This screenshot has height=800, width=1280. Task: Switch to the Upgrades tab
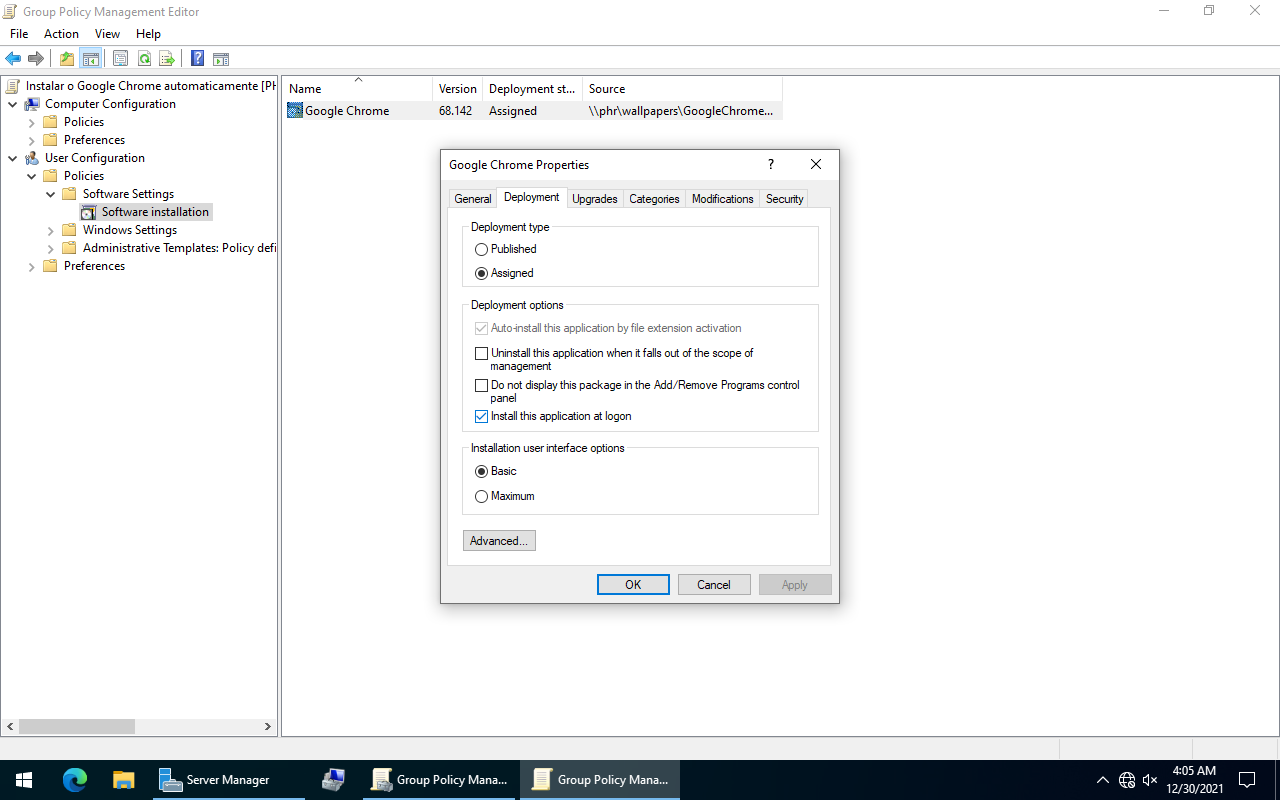594,199
